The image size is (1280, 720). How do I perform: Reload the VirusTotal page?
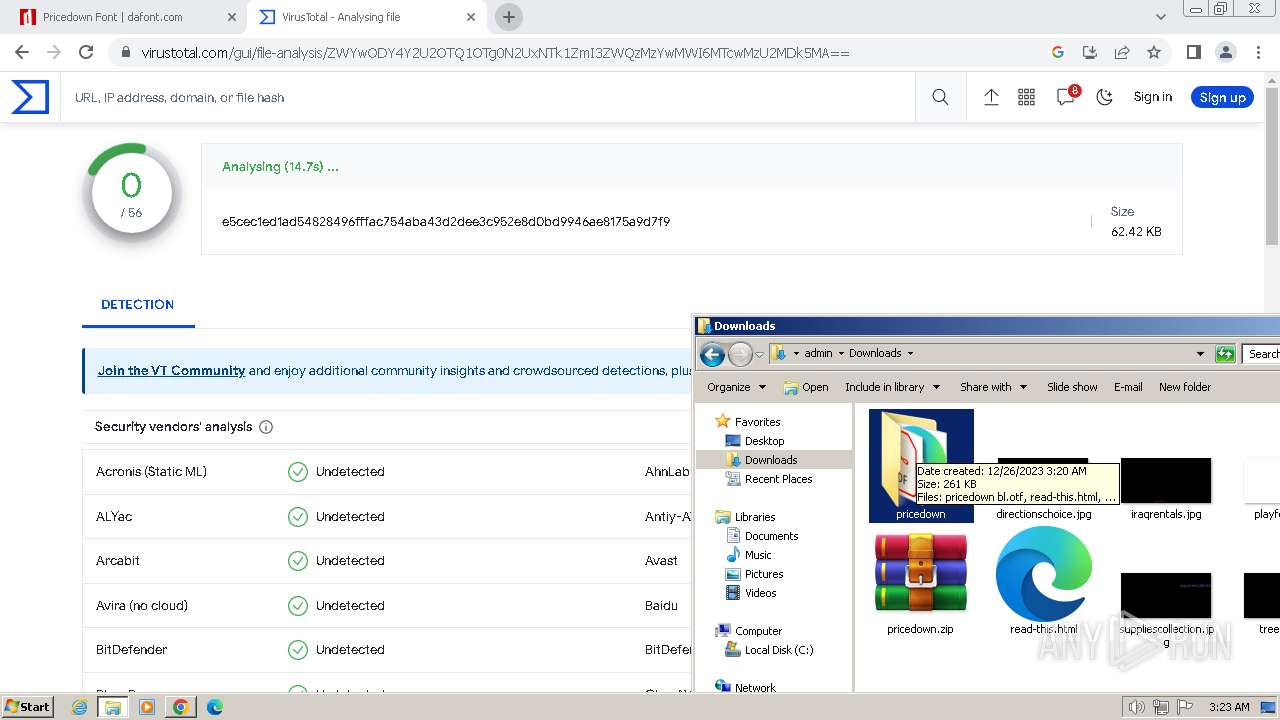coord(86,52)
